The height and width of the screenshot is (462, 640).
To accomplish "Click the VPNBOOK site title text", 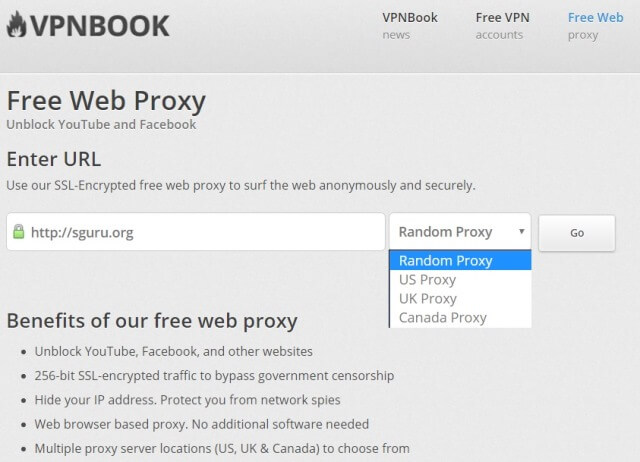I will click(x=100, y=26).
